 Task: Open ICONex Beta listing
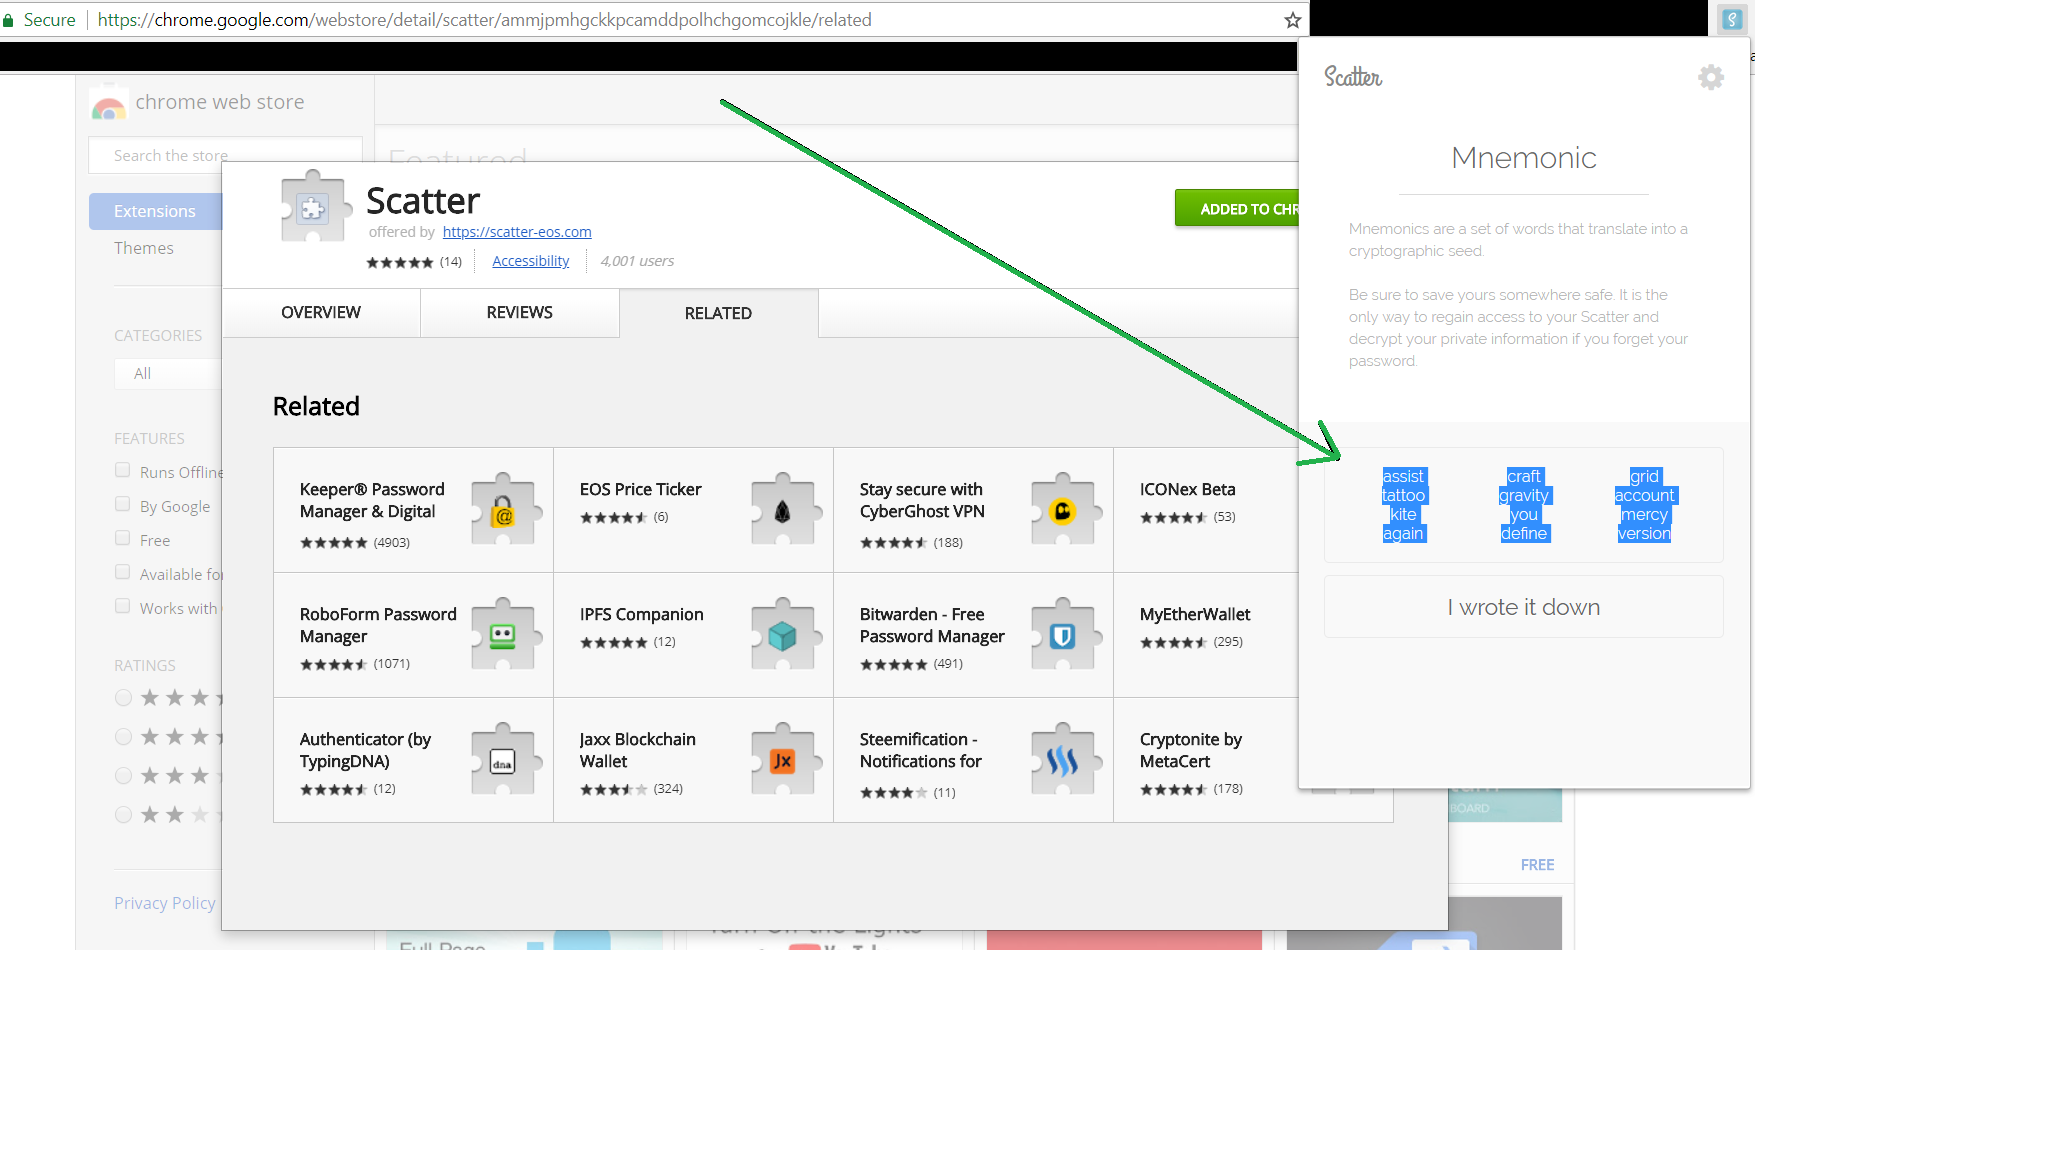(x=1188, y=489)
